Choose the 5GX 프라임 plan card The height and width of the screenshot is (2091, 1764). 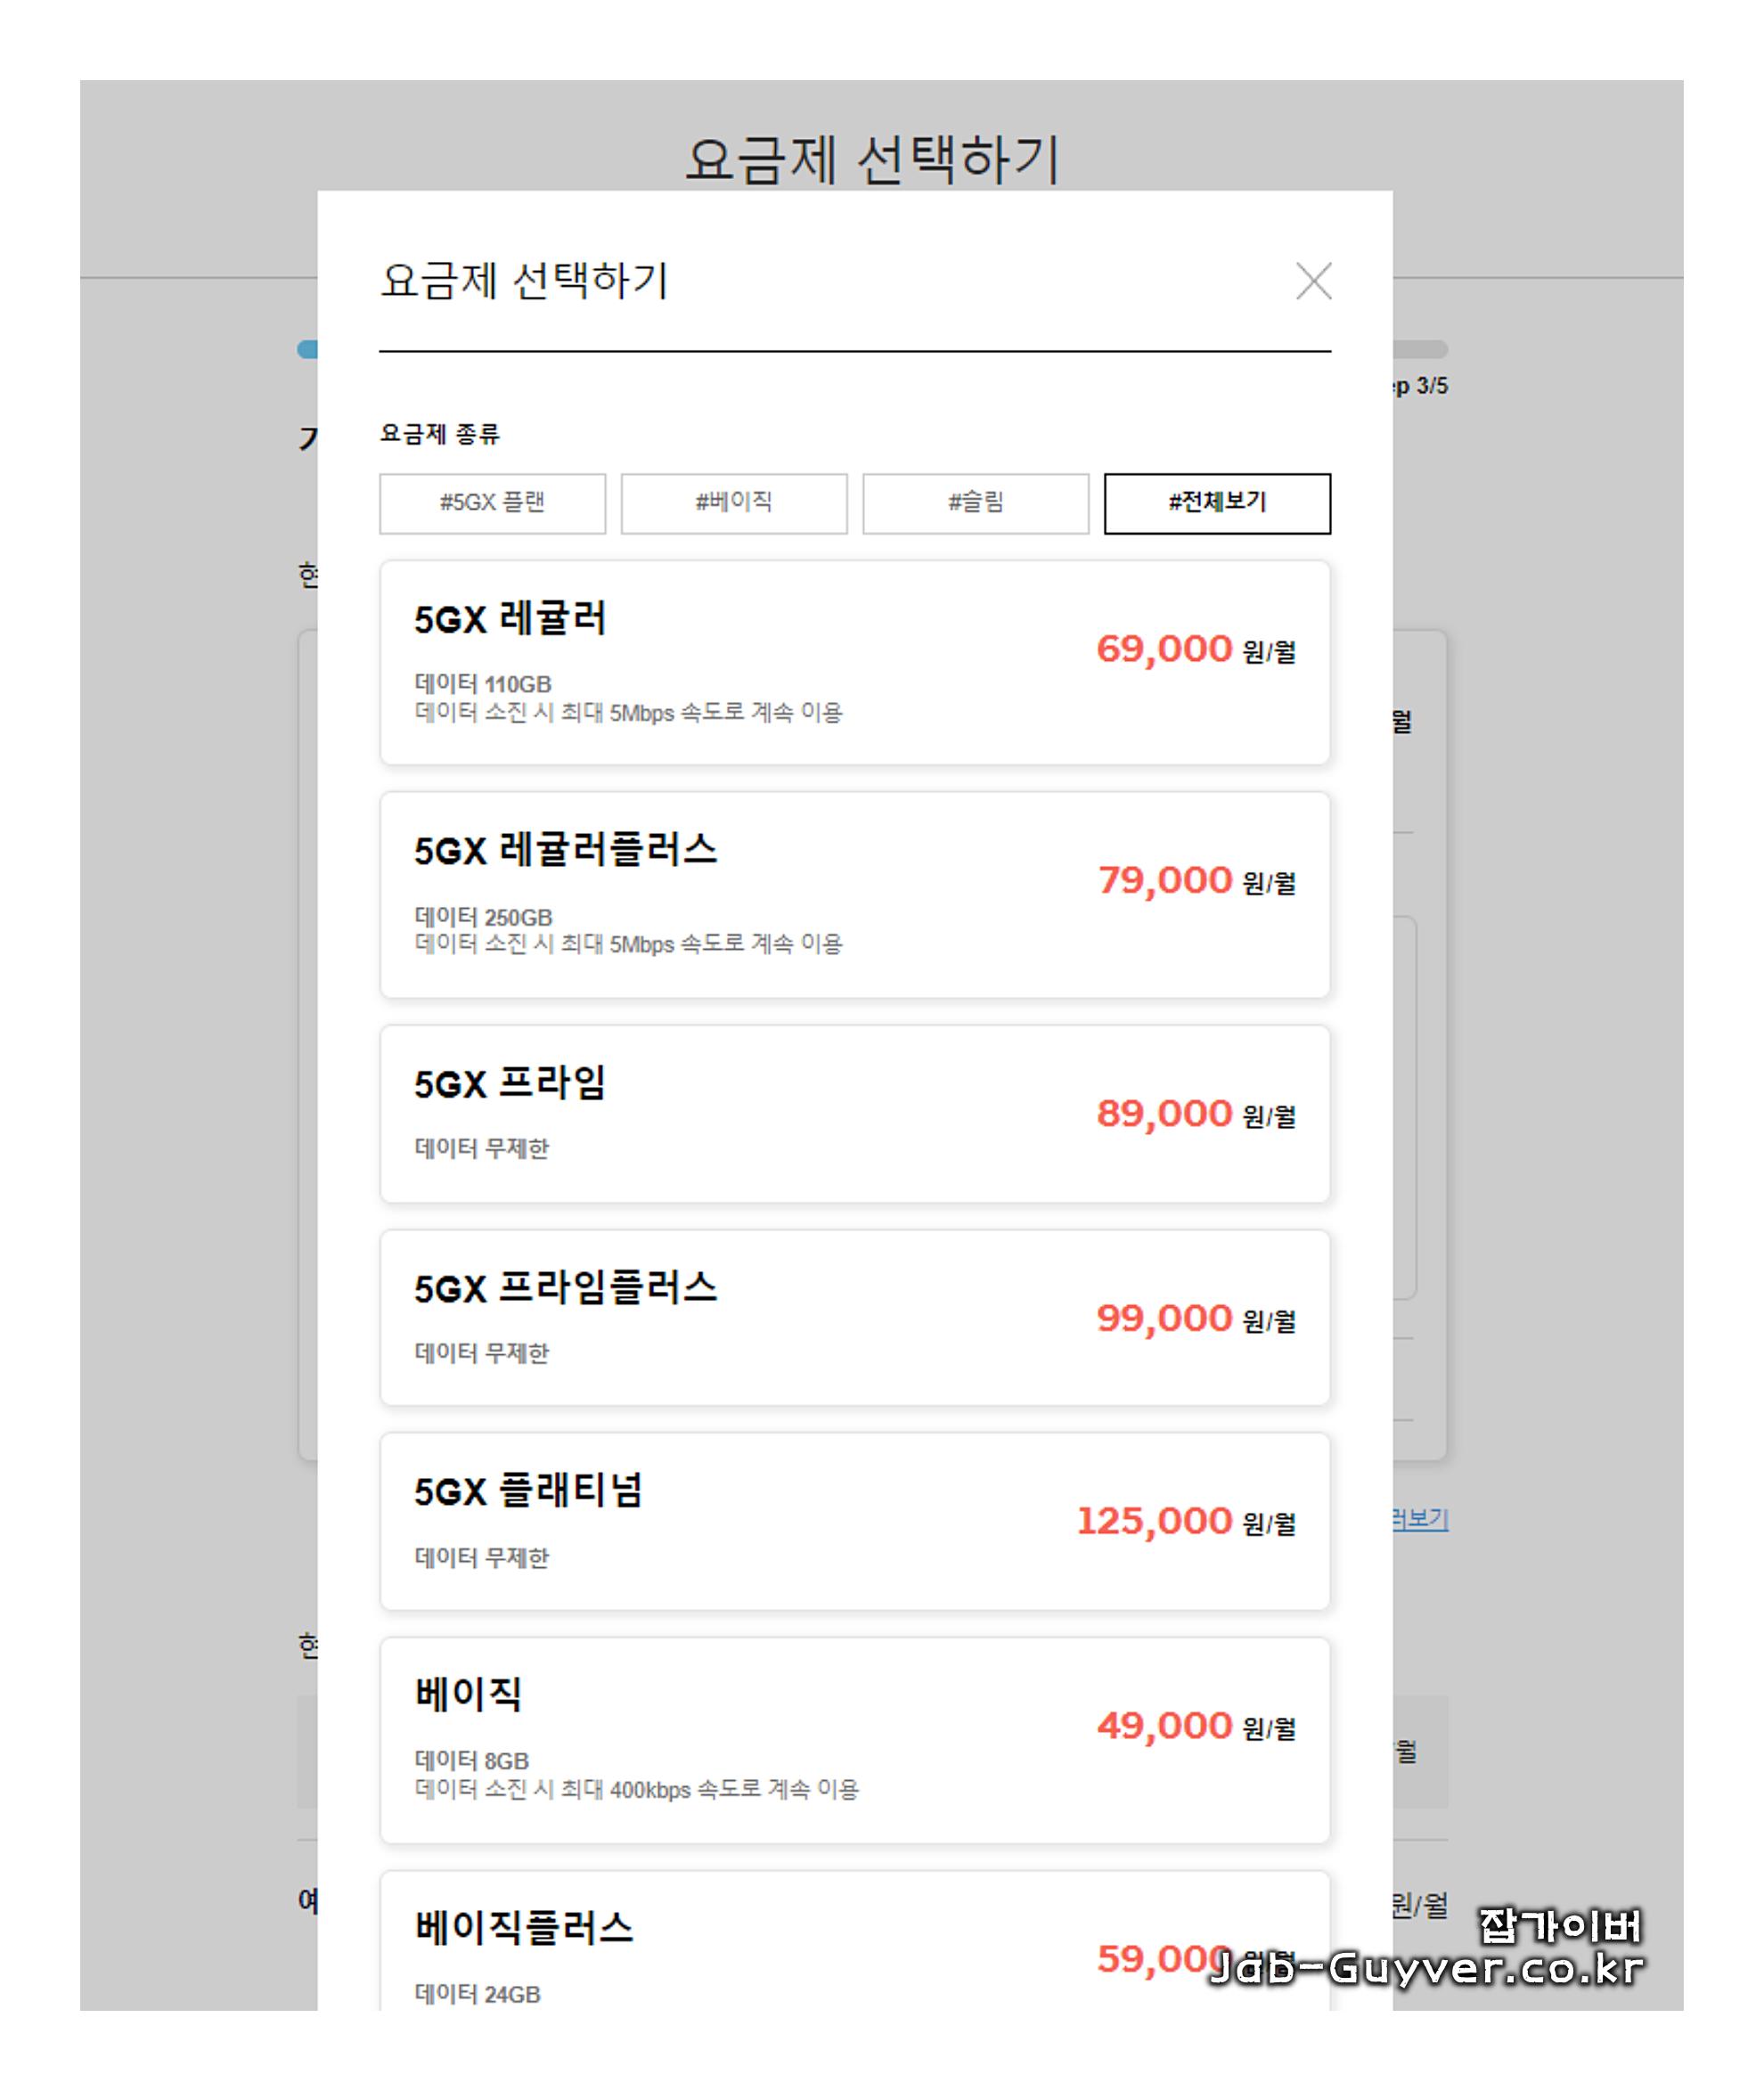coord(855,1113)
